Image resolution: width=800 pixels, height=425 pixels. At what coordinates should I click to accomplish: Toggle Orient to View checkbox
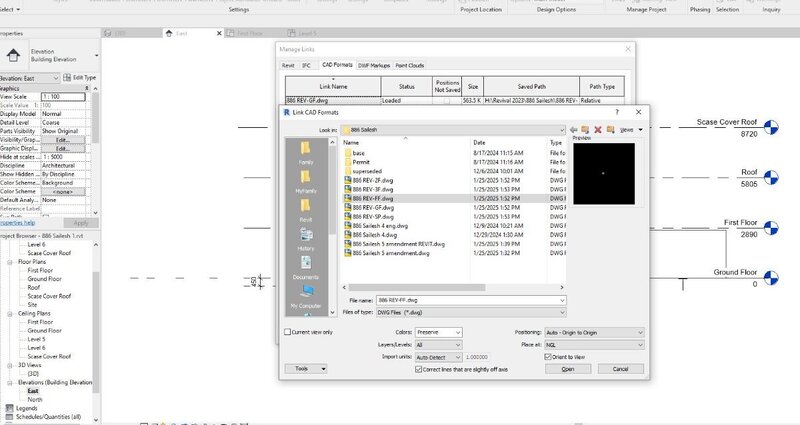[x=548, y=357]
